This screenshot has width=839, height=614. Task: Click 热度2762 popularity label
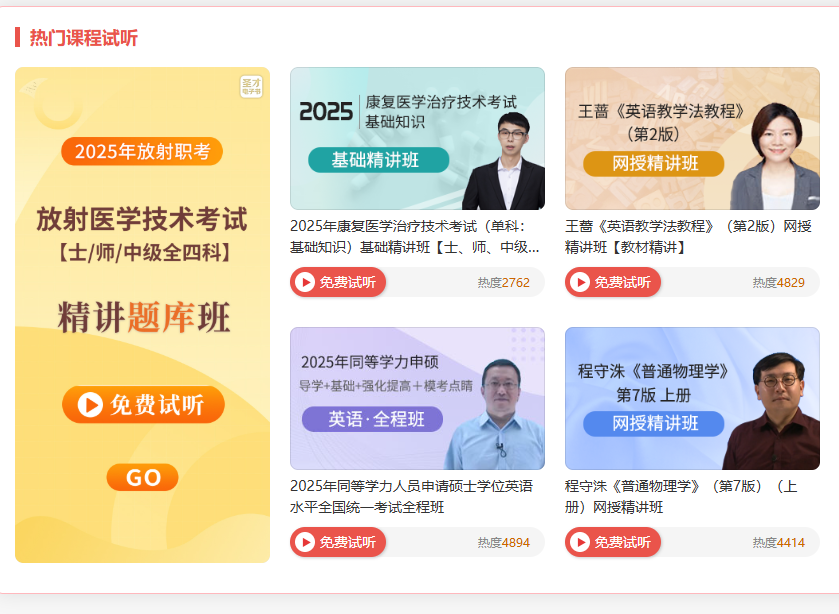click(x=503, y=283)
